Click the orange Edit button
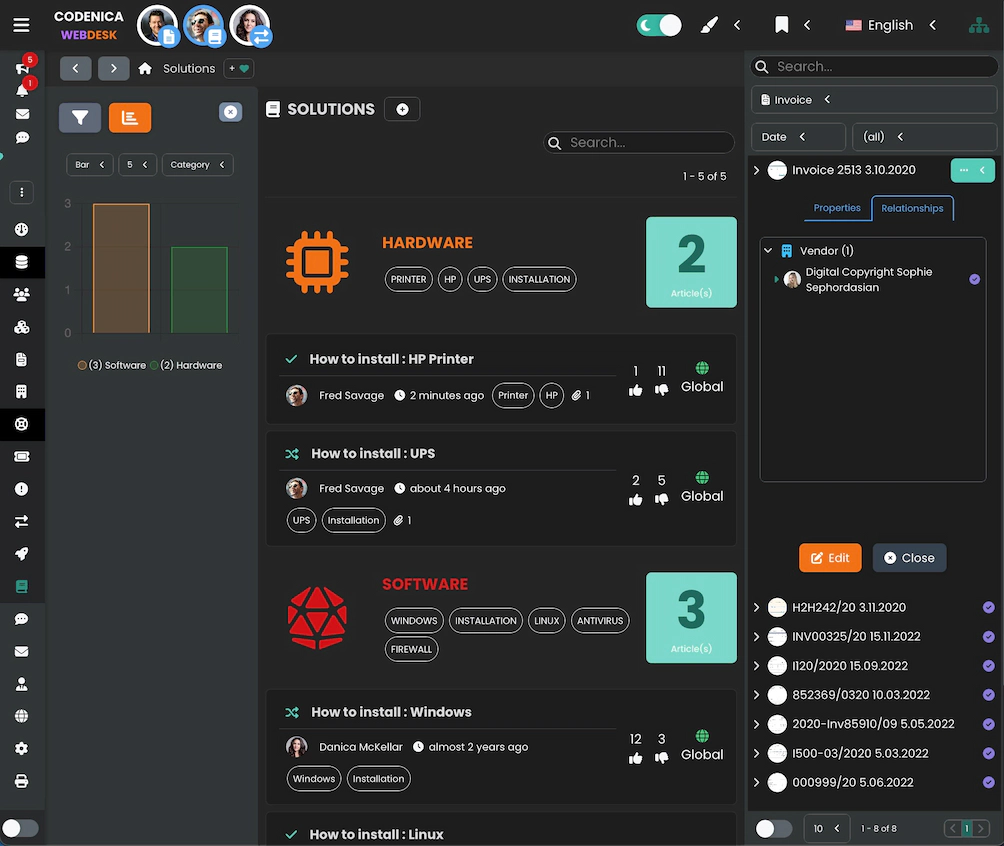 830,557
